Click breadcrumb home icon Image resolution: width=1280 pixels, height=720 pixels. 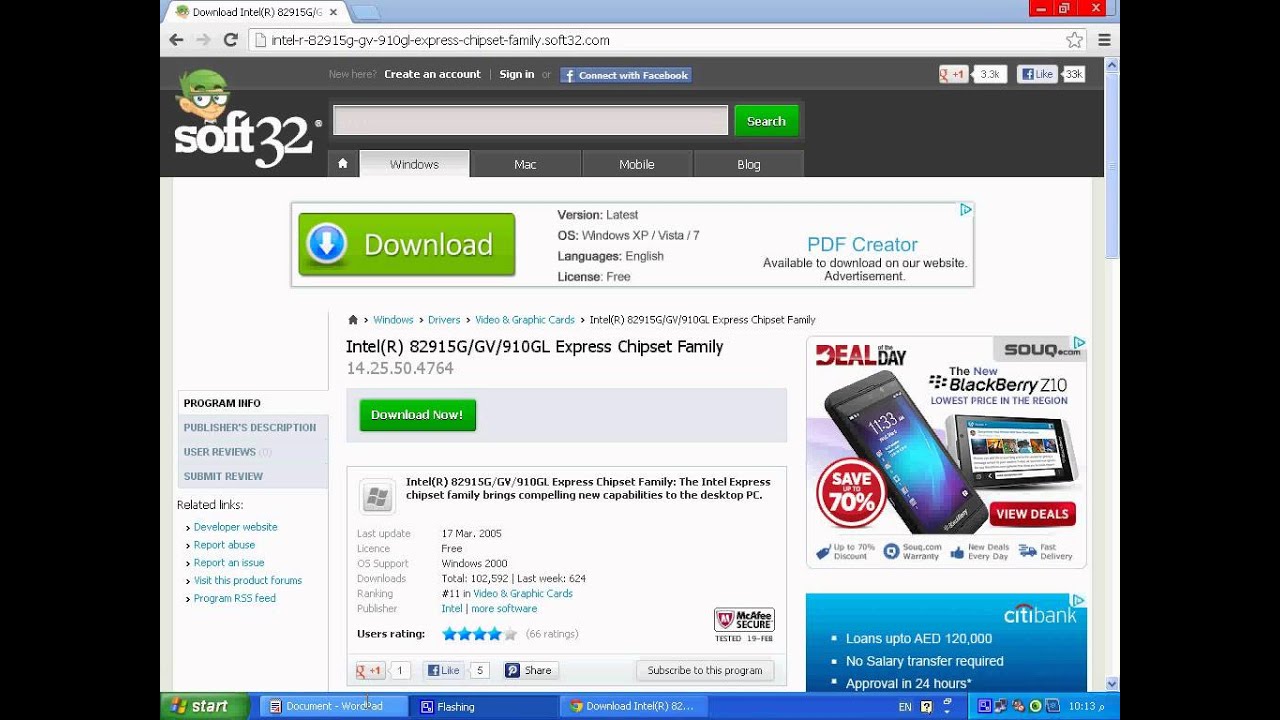tap(352, 320)
